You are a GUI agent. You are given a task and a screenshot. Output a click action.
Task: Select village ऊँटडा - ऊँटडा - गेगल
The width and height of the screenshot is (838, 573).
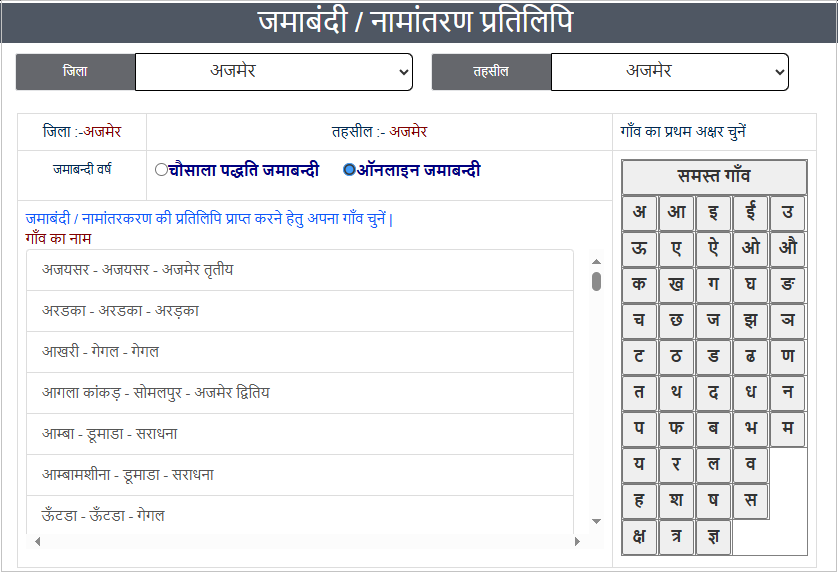pos(300,515)
